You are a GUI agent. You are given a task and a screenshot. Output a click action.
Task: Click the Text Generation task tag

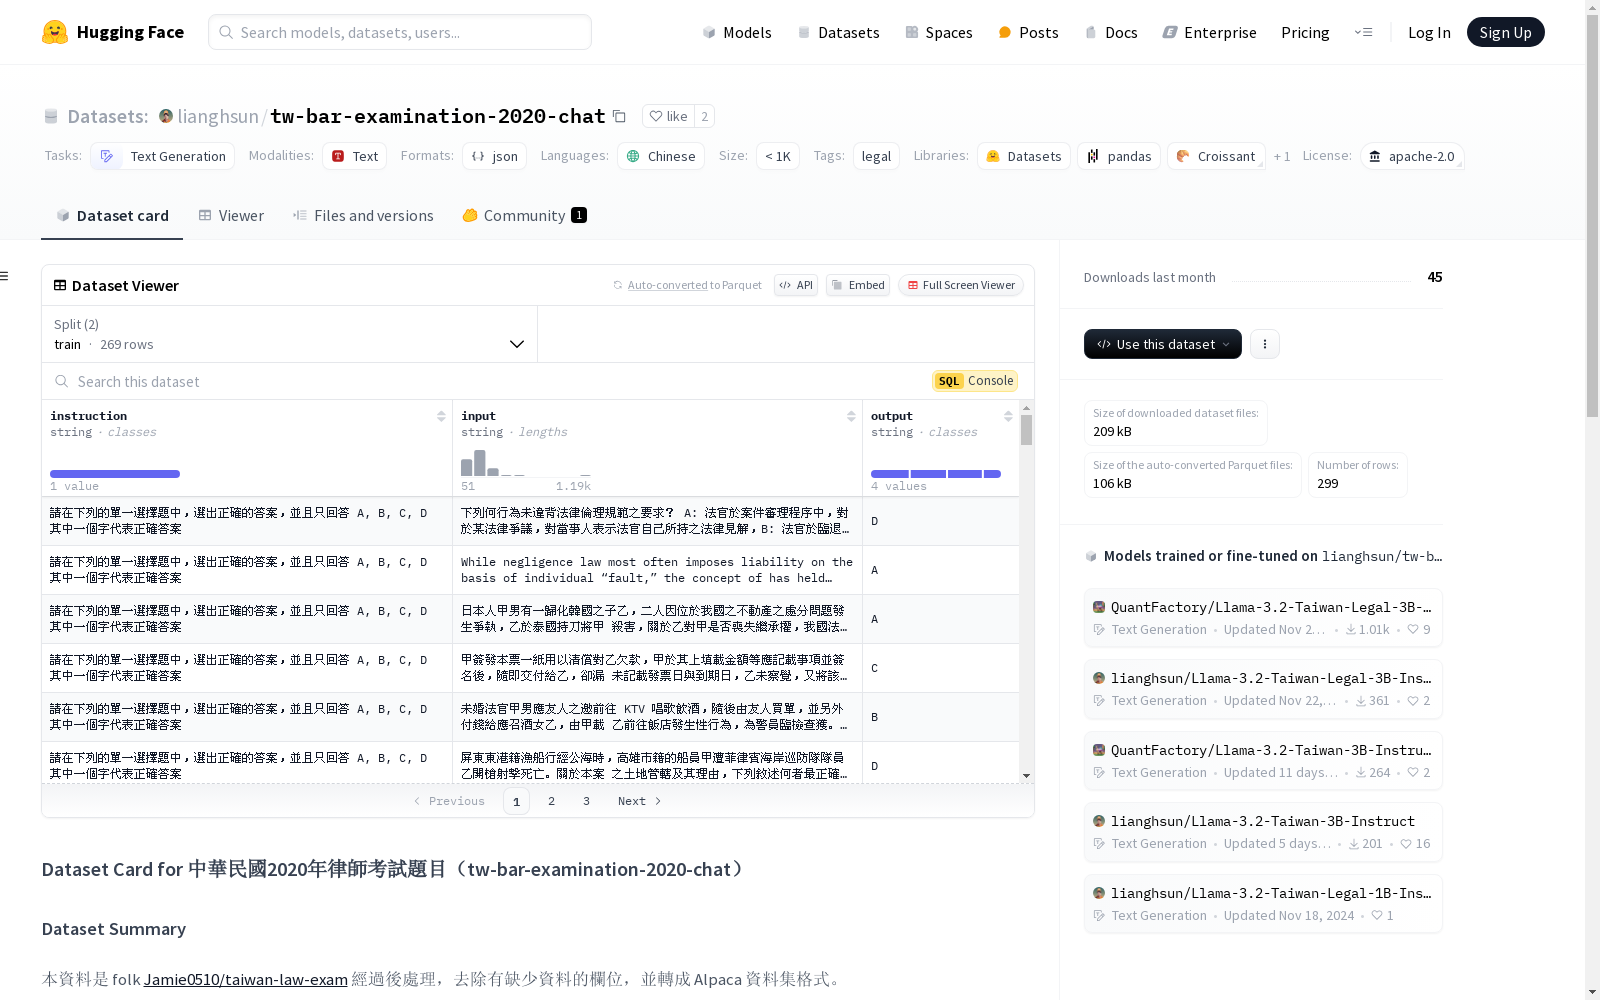163,156
